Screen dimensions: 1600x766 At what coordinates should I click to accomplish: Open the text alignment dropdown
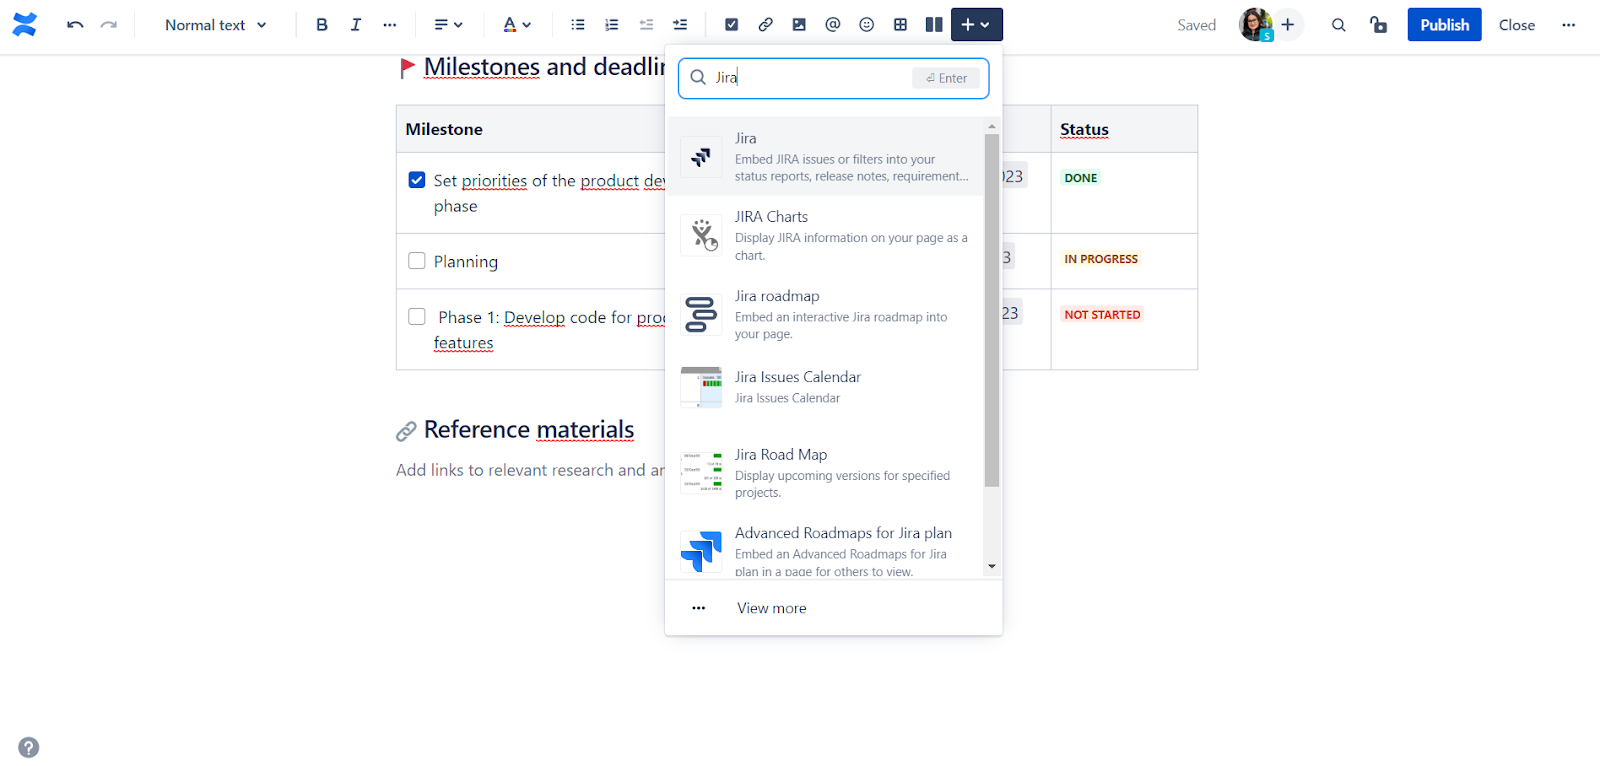pyautogui.click(x=448, y=25)
